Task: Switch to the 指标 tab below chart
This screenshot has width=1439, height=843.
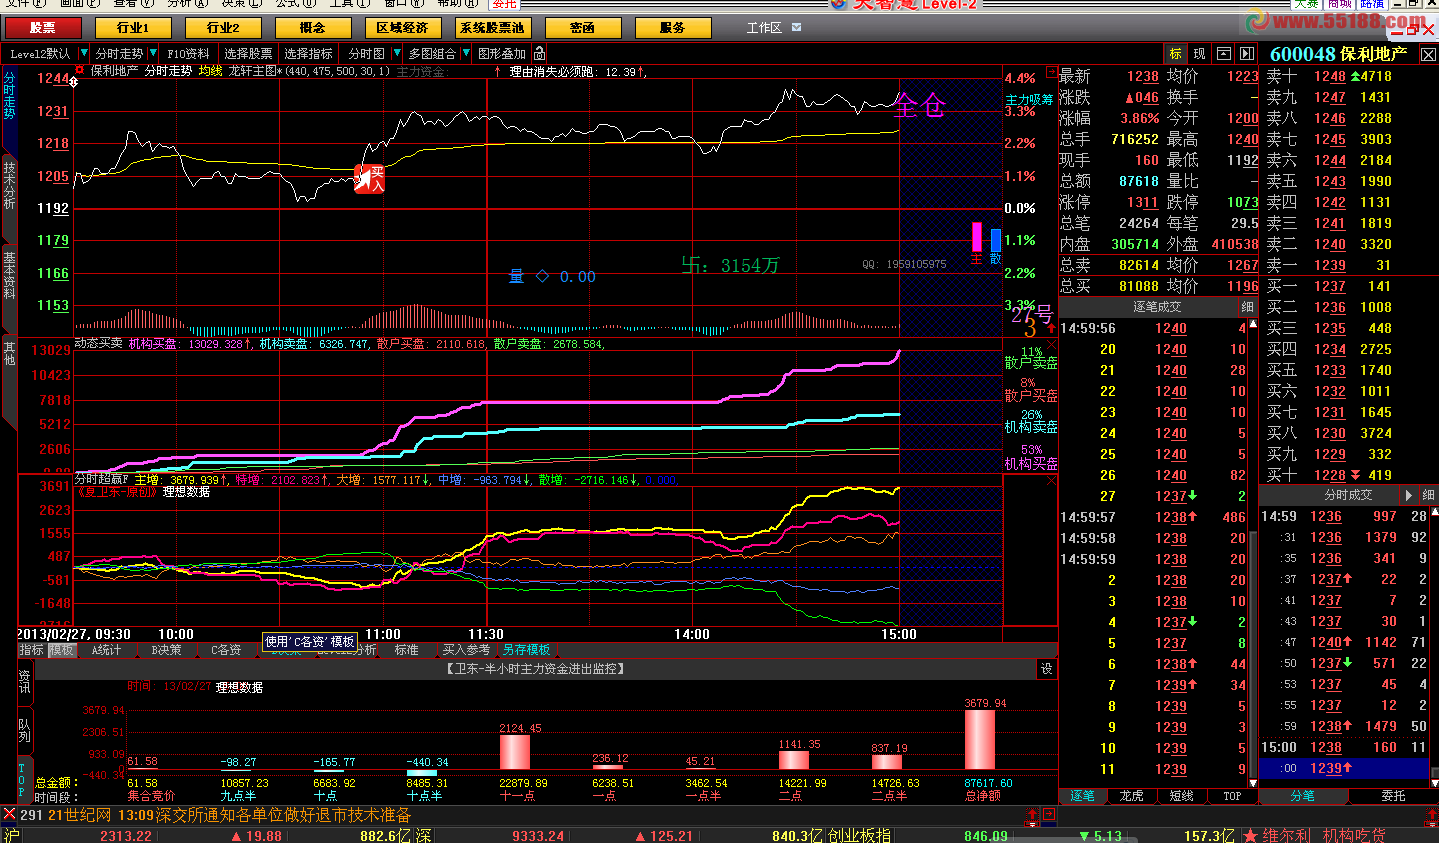Action: pos(31,650)
